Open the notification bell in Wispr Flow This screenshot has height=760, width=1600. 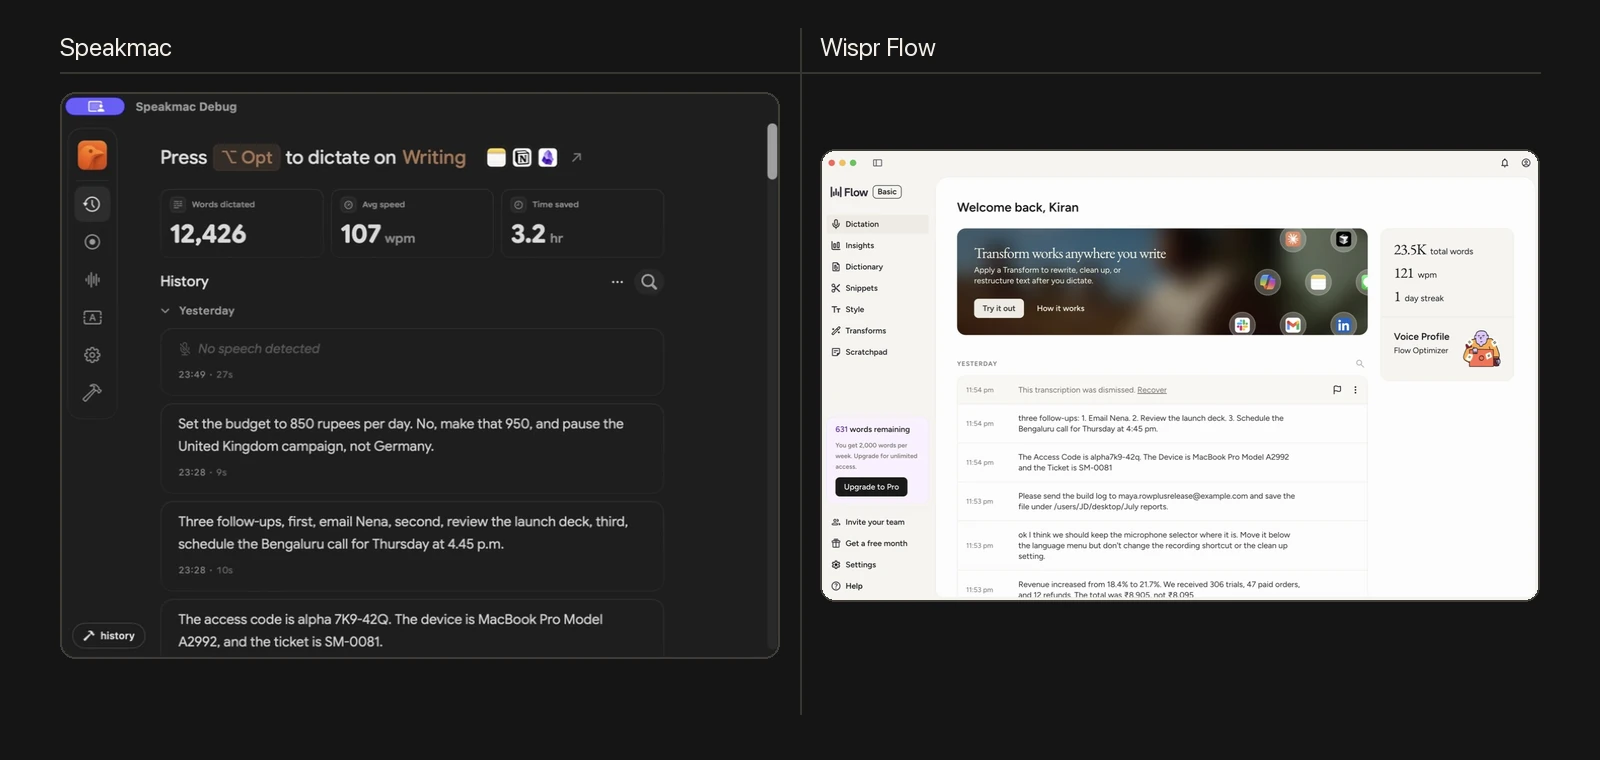tap(1504, 163)
